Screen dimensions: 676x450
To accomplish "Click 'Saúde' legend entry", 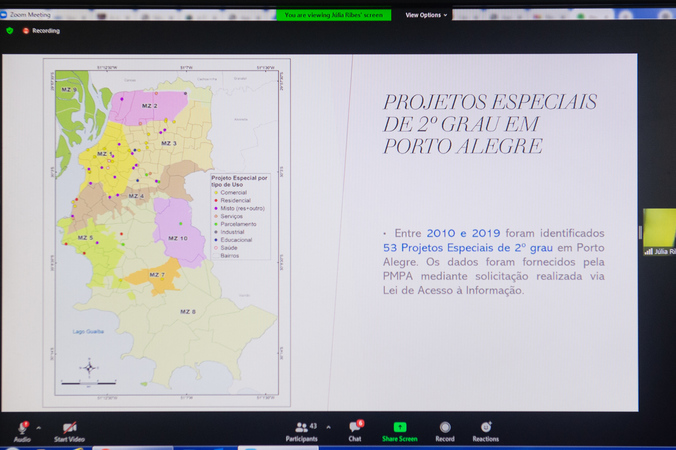I will pos(225,248).
